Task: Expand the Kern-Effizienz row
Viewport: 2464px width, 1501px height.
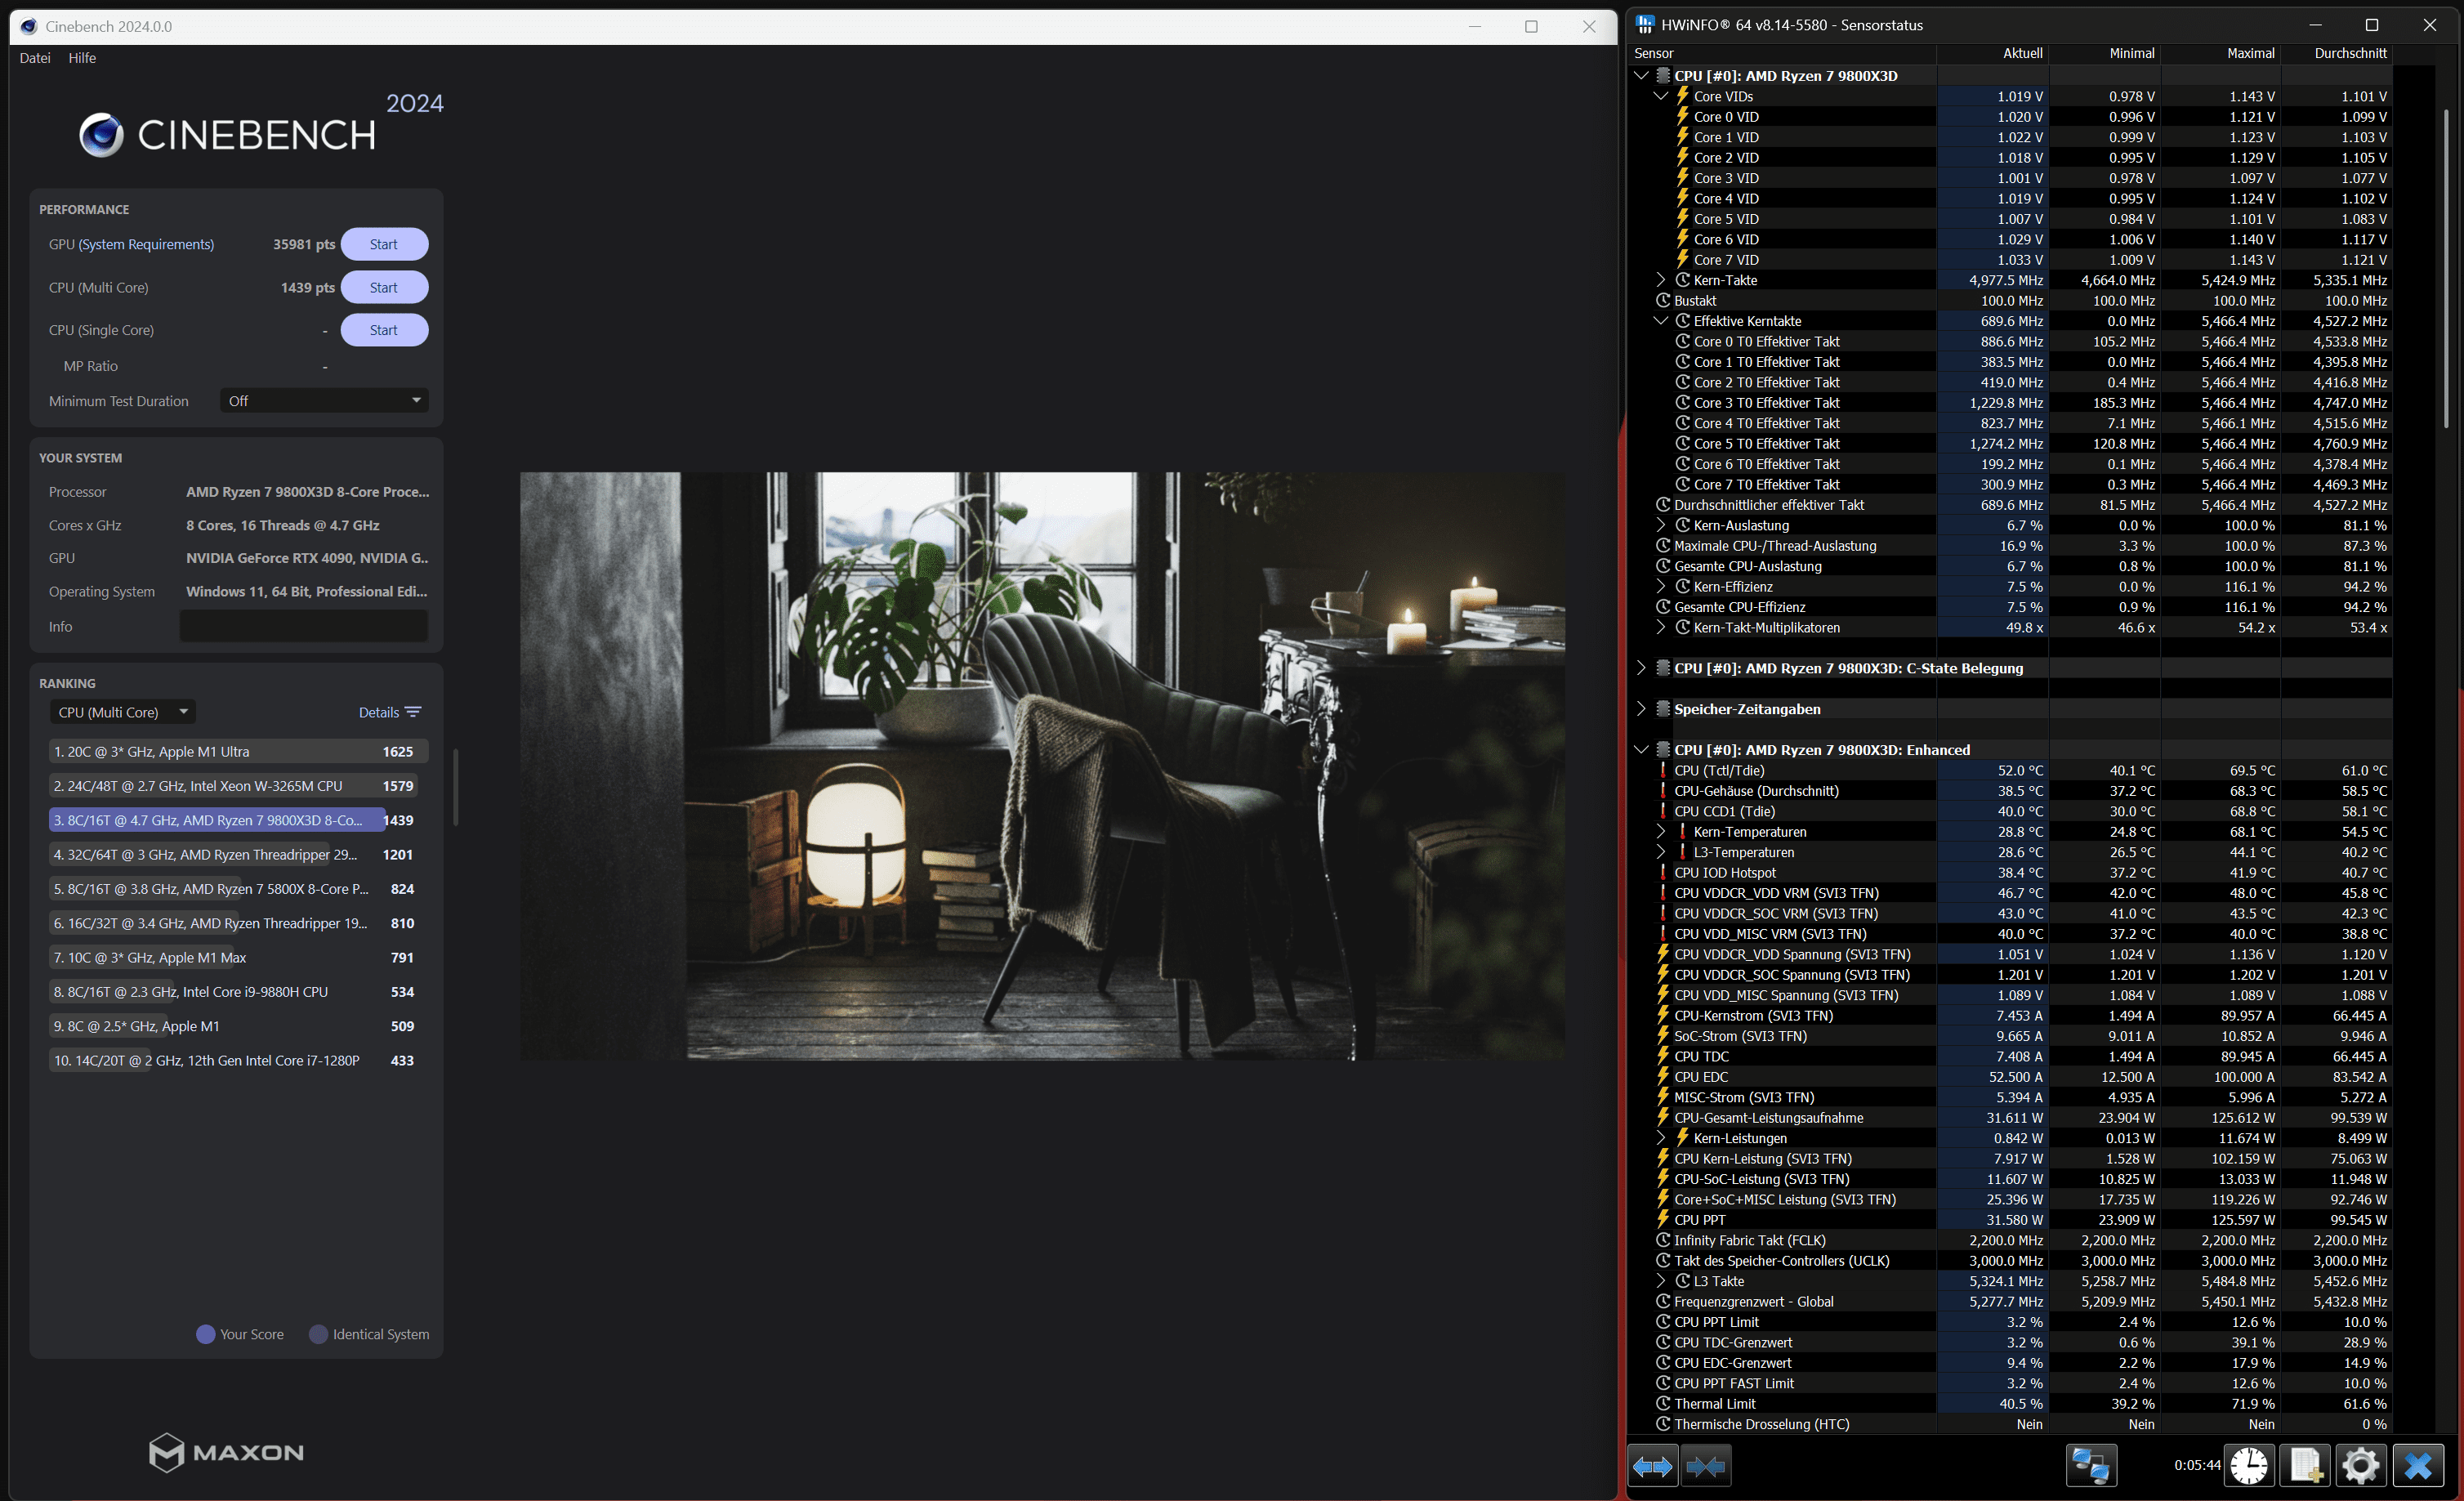Action: click(x=1661, y=586)
